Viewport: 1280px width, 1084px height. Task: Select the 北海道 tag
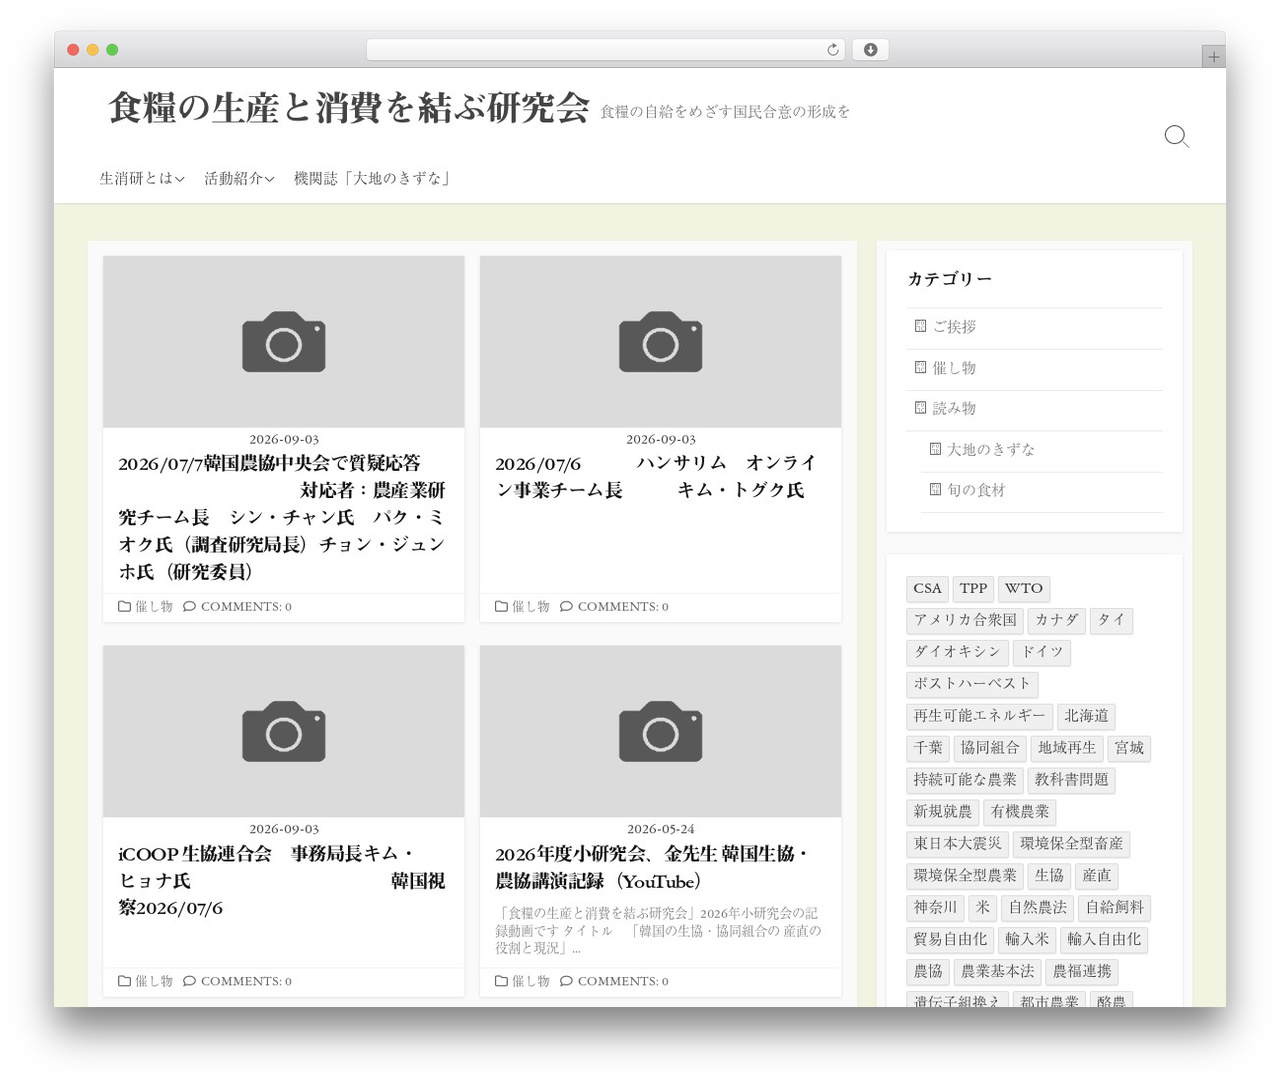coord(1086,716)
